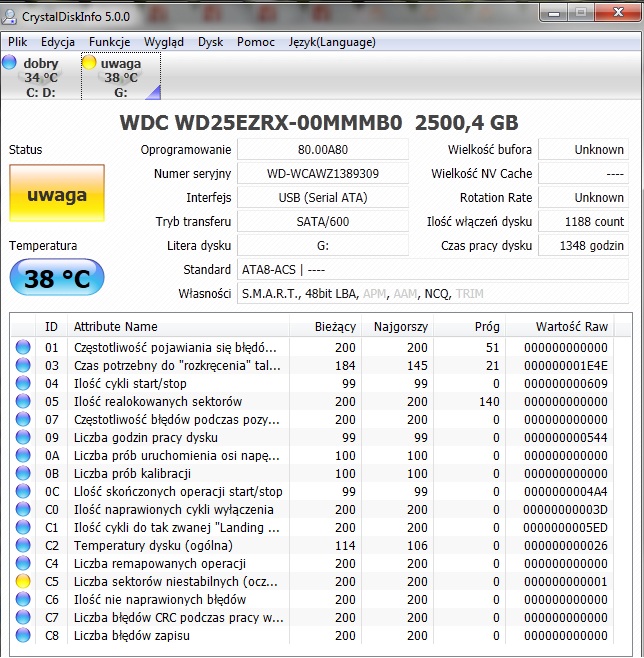This screenshot has width=644, height=658.
Task: Click the CrystalDiskInfo title bar app icon
Action: click(10, 17)
